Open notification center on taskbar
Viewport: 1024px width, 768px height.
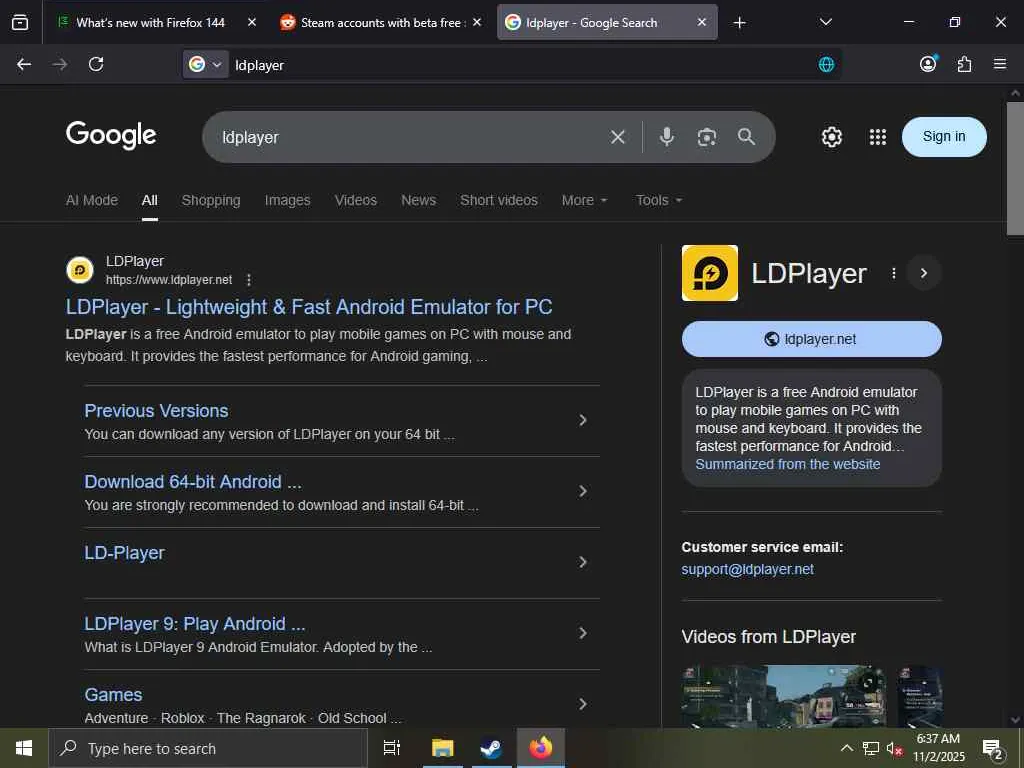pos(993,749)
